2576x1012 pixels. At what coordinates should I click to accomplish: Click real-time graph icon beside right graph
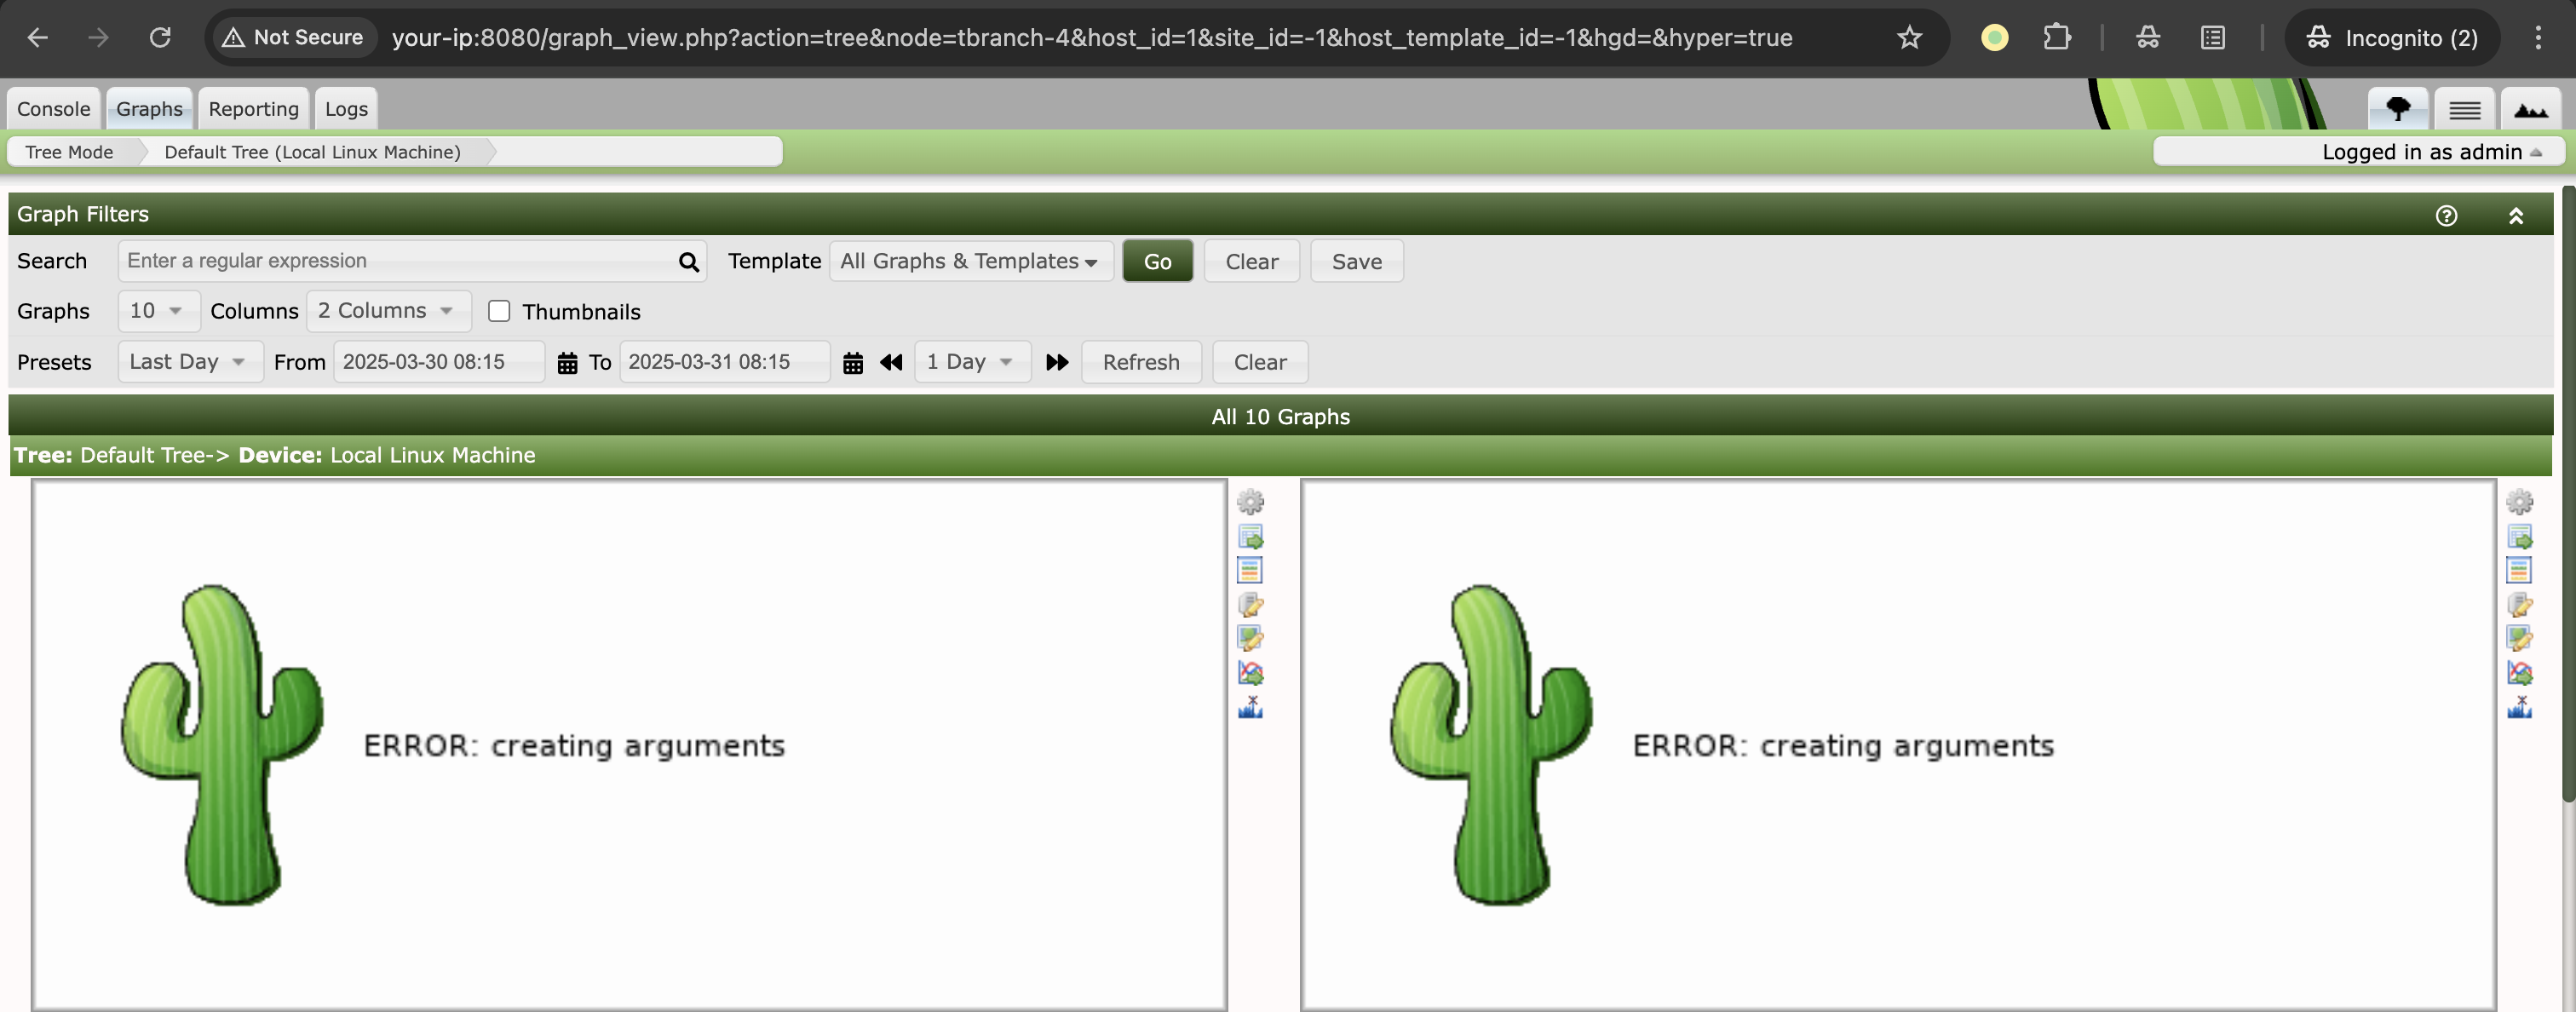2519,673
